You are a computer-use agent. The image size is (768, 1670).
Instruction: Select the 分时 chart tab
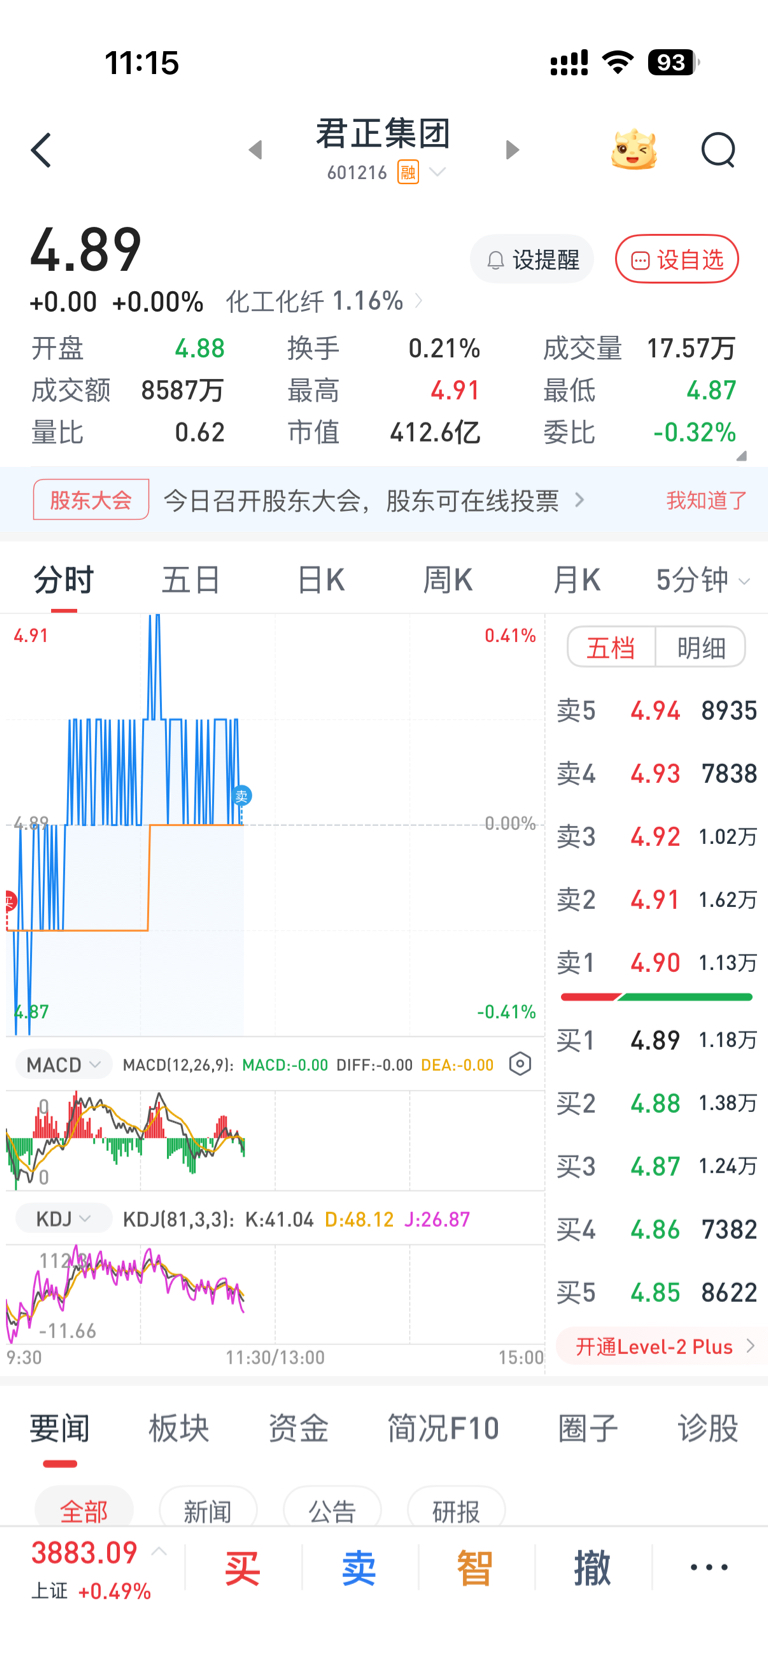point(64,580)
